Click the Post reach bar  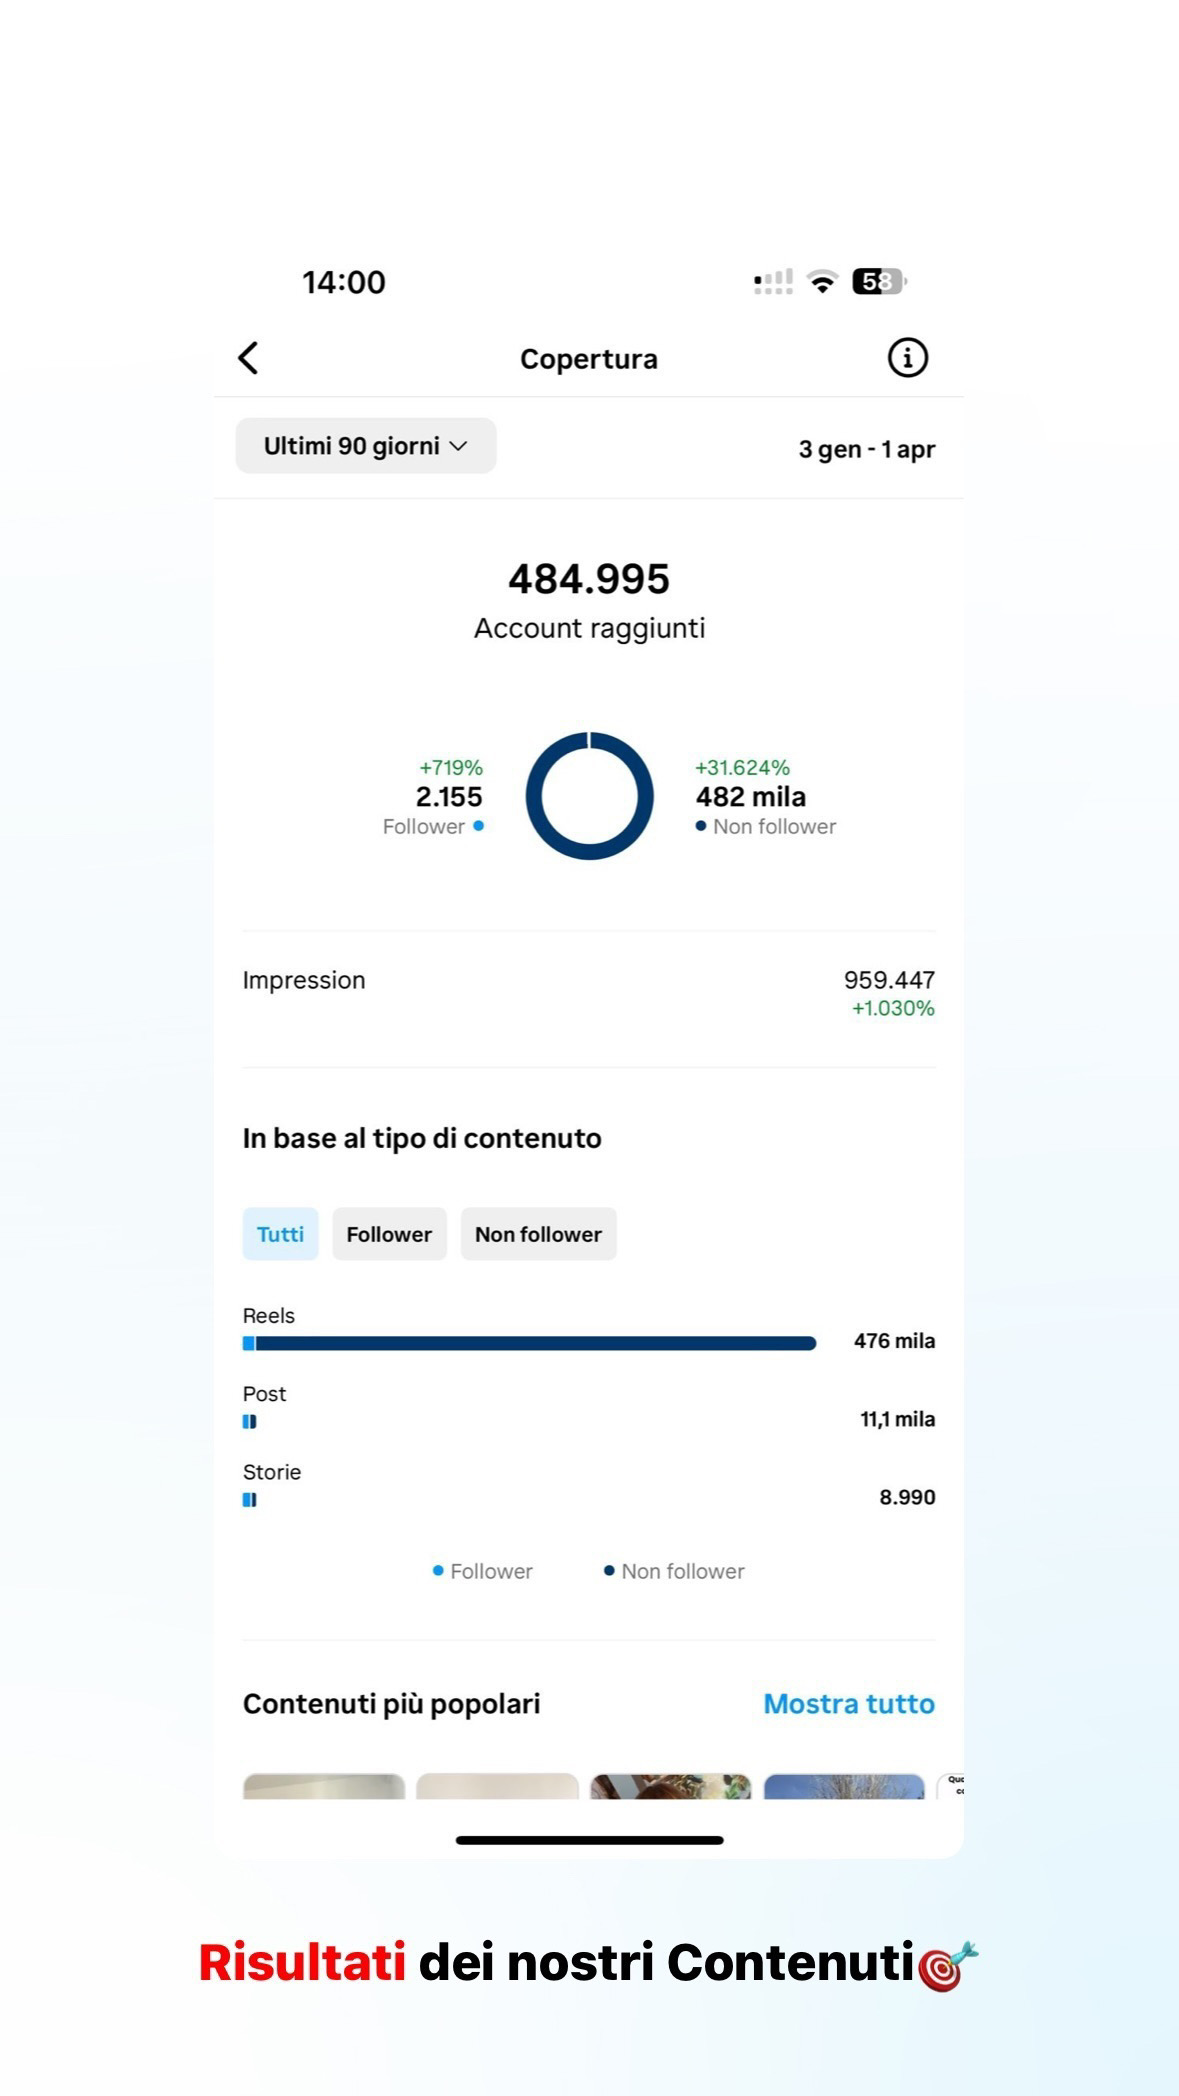coord(250,1421)
